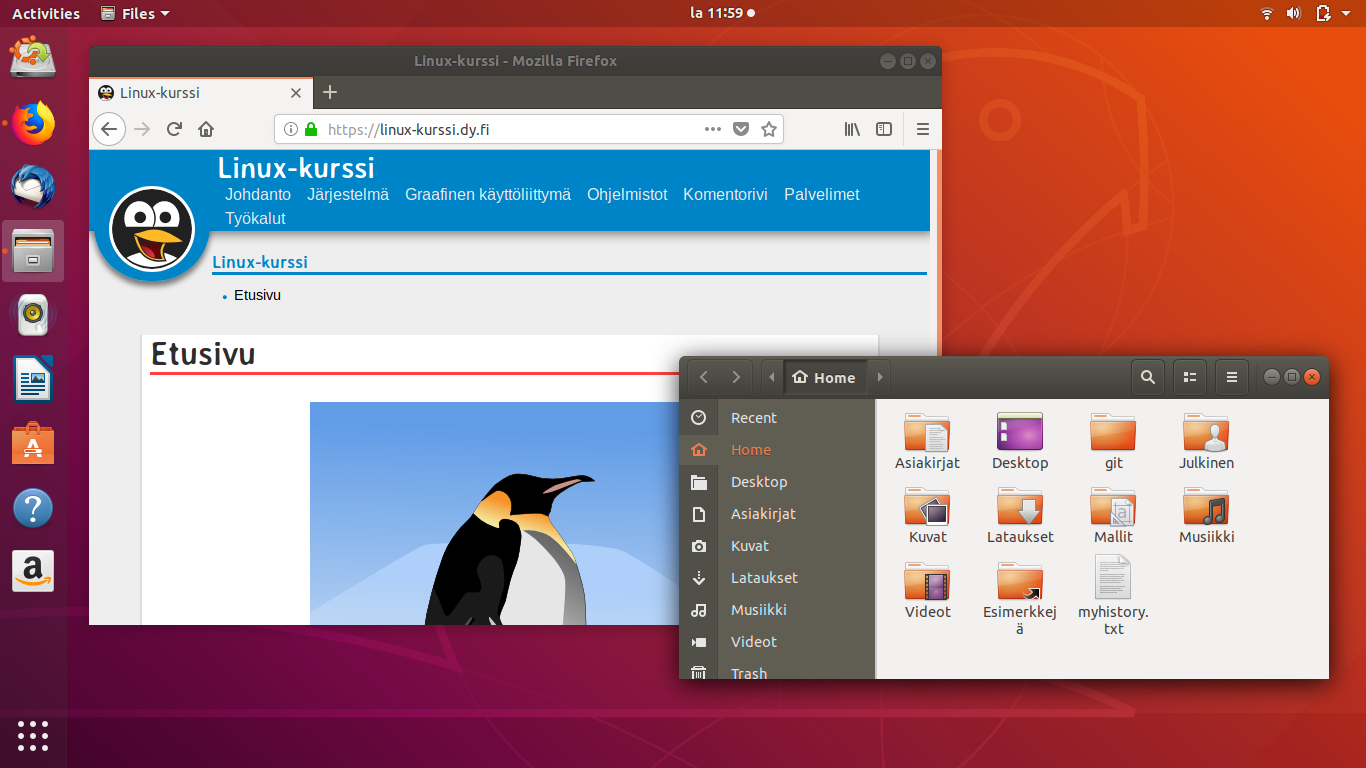Toggle list/grid view in Files

tap(1190, 377)
